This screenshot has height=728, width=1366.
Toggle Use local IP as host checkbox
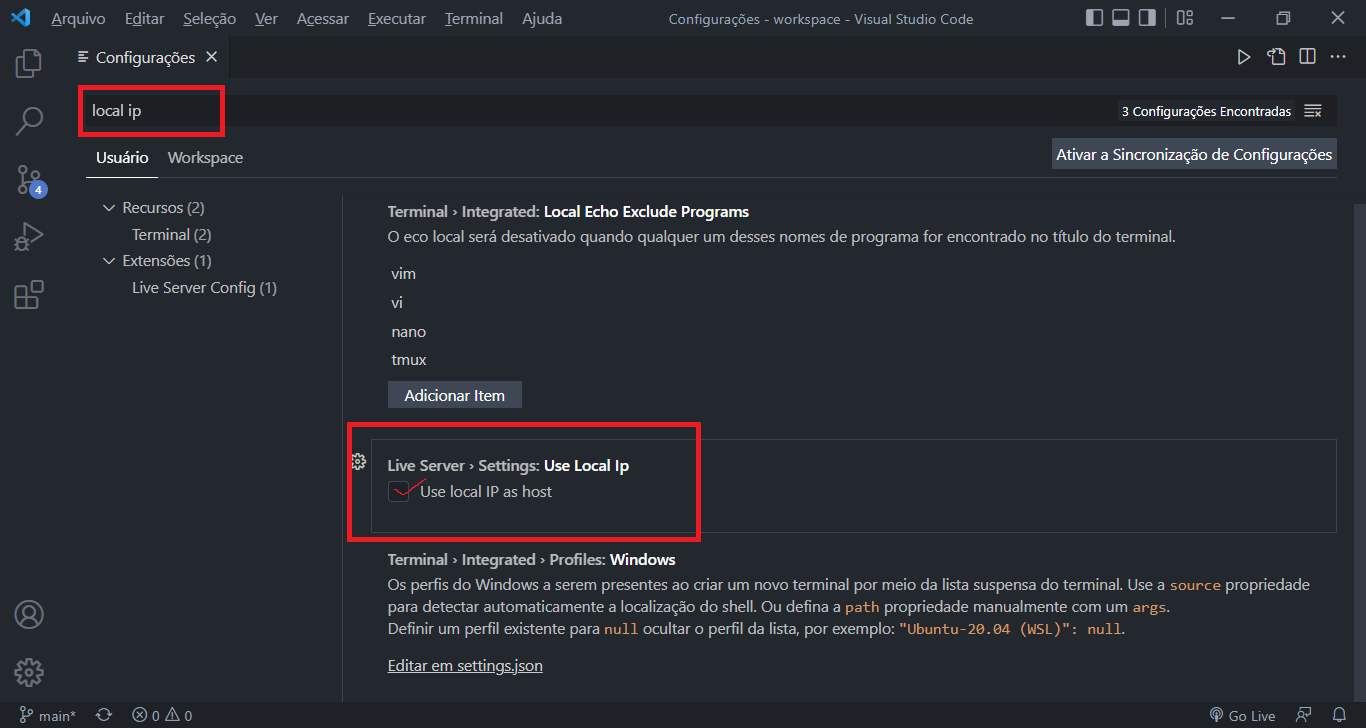398,491
